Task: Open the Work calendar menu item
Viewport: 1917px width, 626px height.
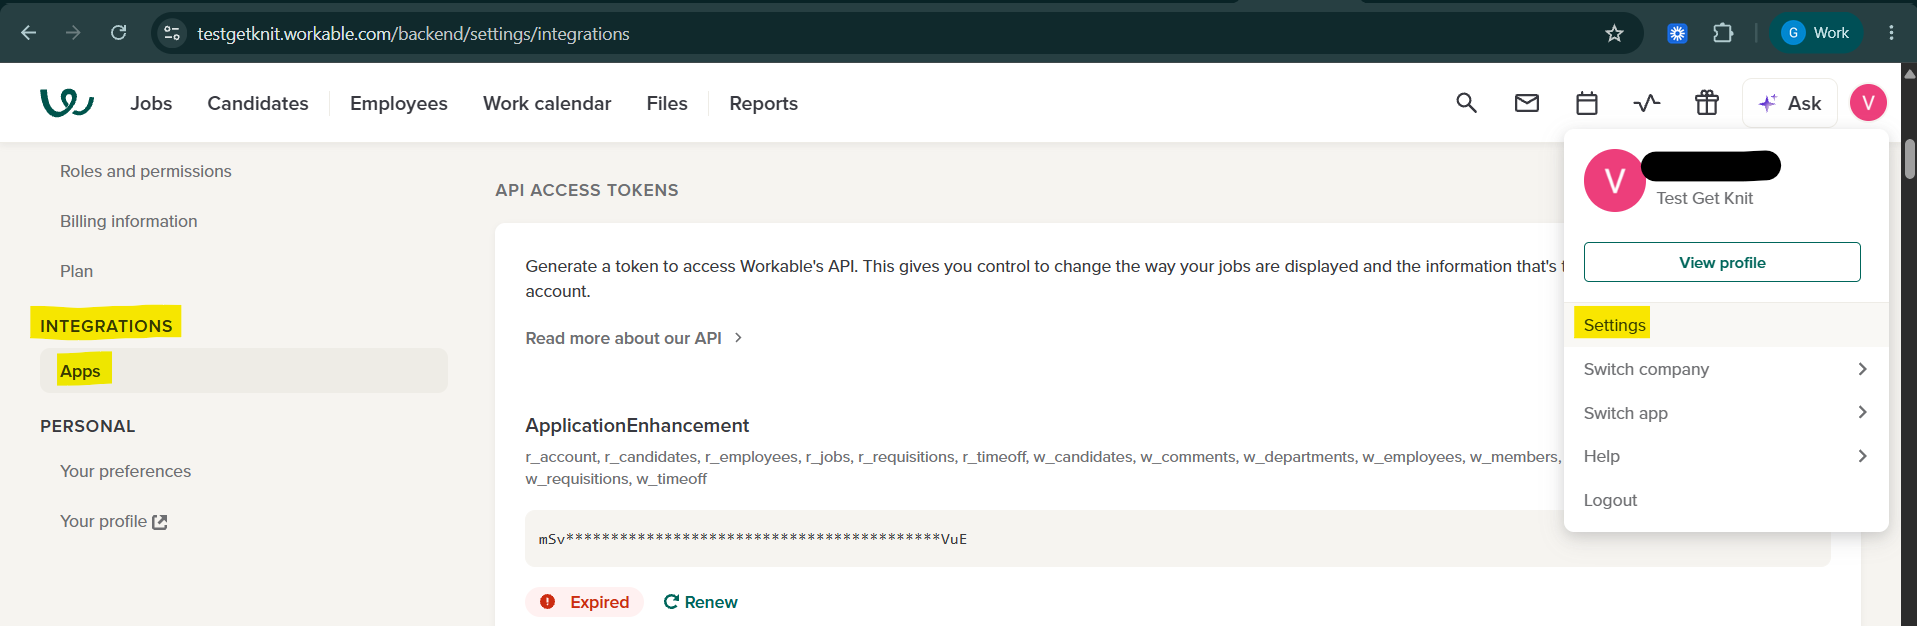Action: pyautogui.click(x=547, y=104)
